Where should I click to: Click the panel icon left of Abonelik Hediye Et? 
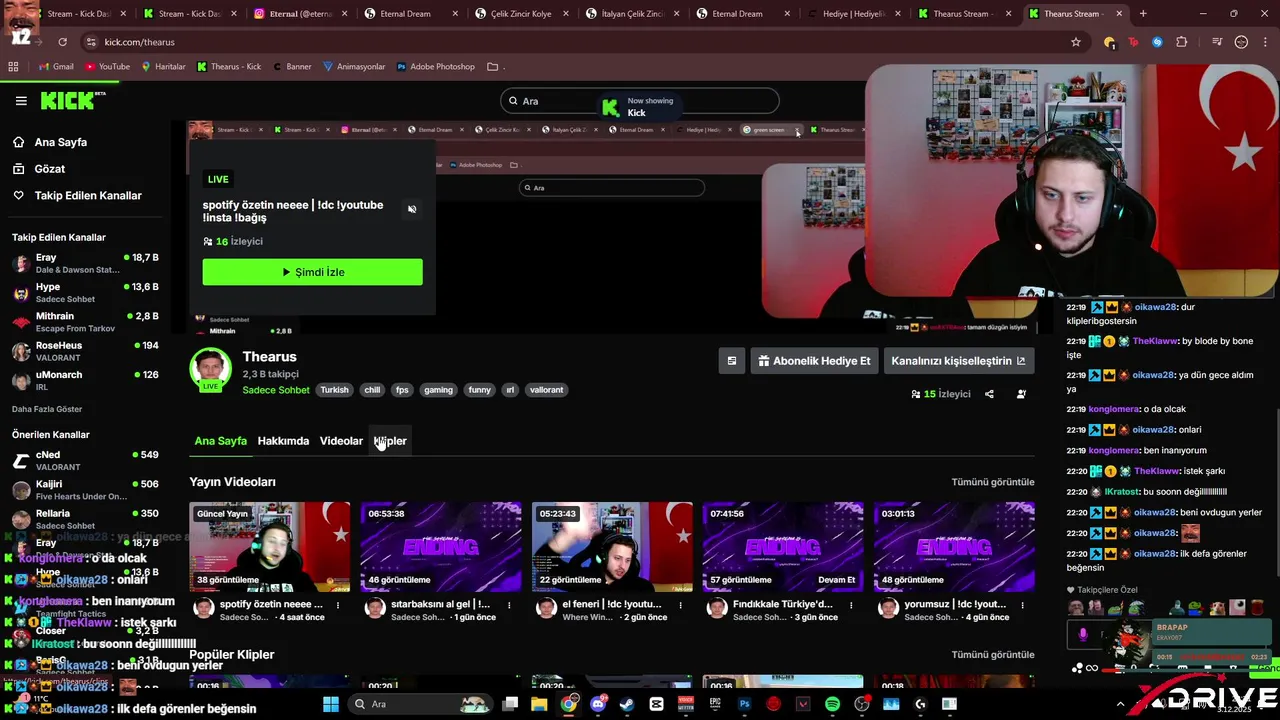pyautogui.click(x=731, y=361)
